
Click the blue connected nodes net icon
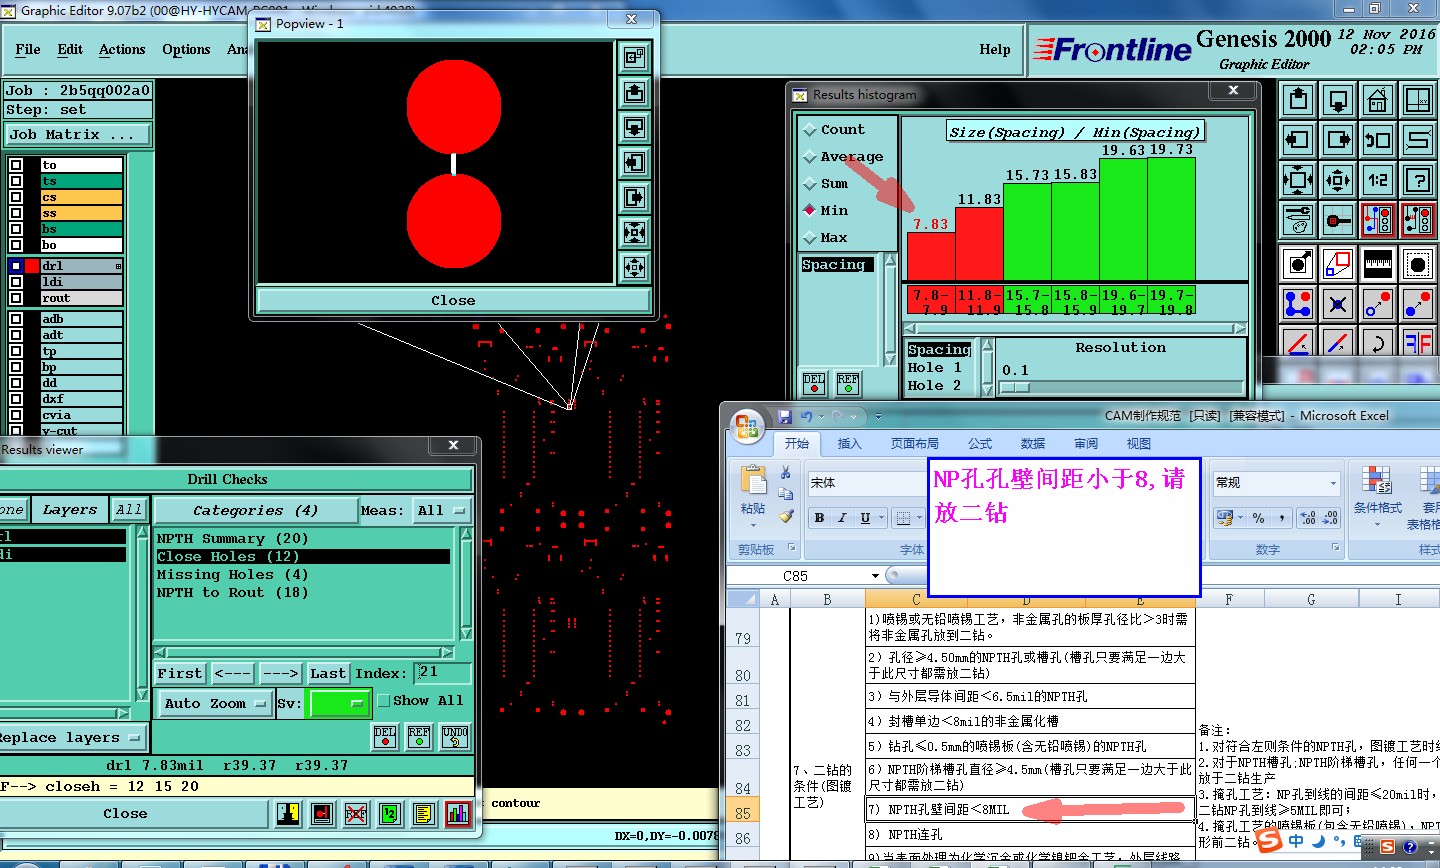(1298, 304)
